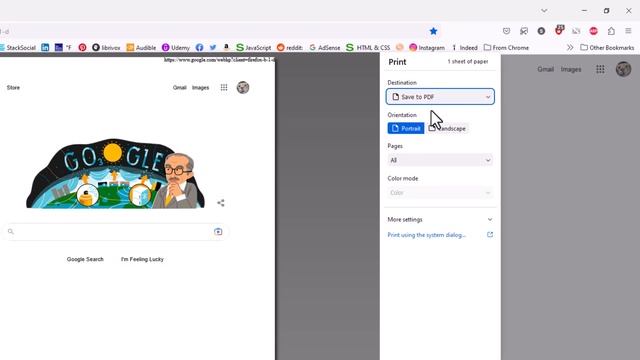The image size is (640, 360).
Task: Open the Extensions puzzle-piece icon
Action: tap(611, 31)
